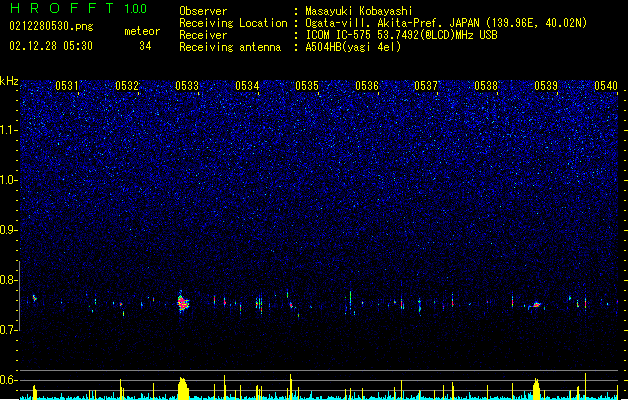Click the Ogata-vill. Akita-Pref. JAPAN location text
Viewport: 629px width, 400px height.
pos(446,23)
